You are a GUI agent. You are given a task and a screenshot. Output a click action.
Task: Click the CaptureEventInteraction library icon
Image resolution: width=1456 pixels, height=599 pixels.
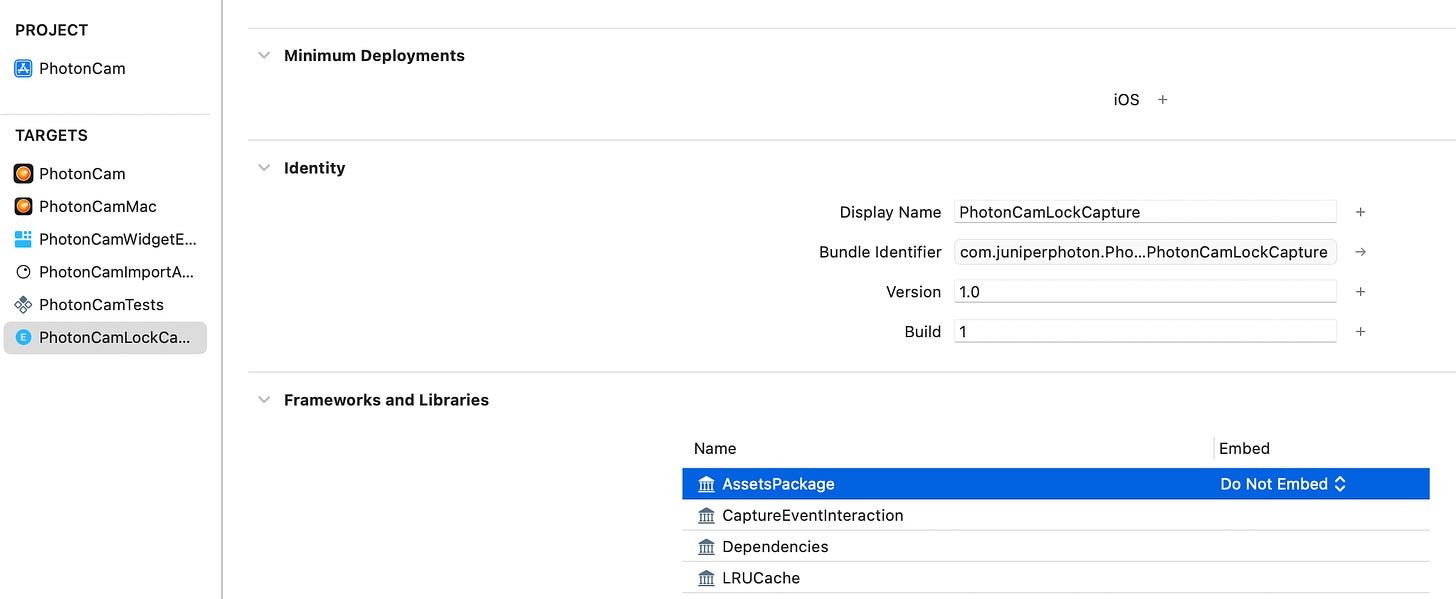(706, 516)
